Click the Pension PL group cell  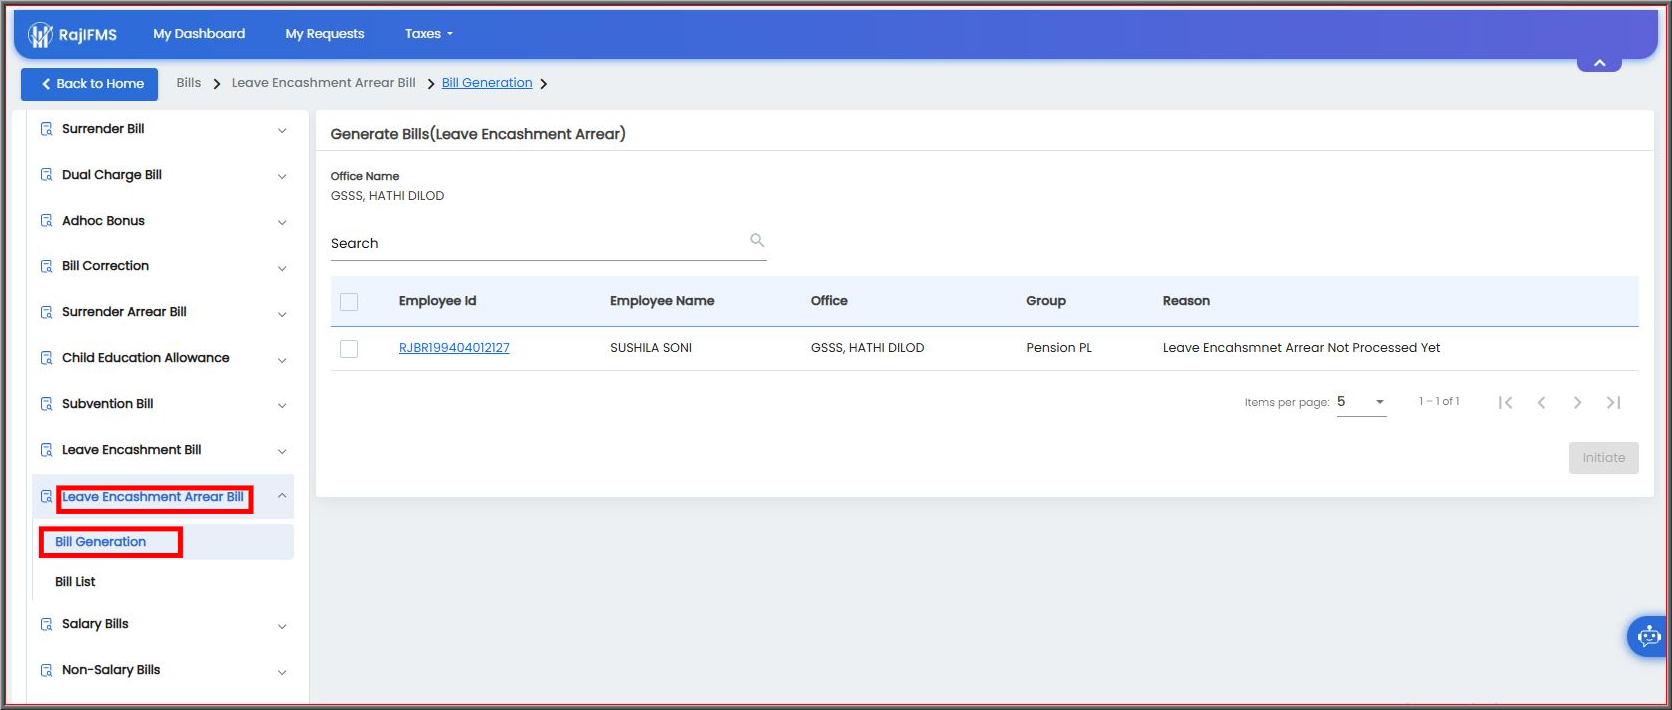tap(1059, 348)
